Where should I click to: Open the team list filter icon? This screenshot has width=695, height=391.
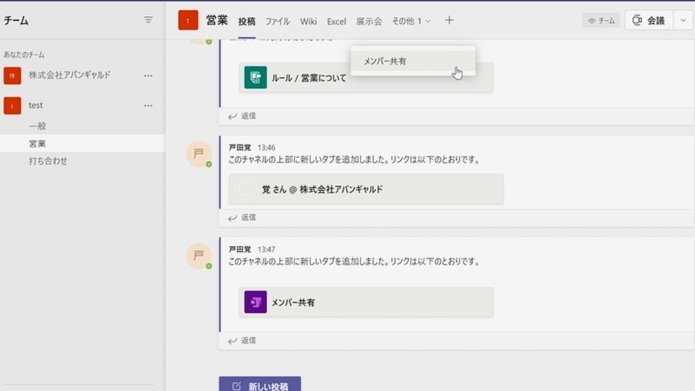(x=148, y=20)
